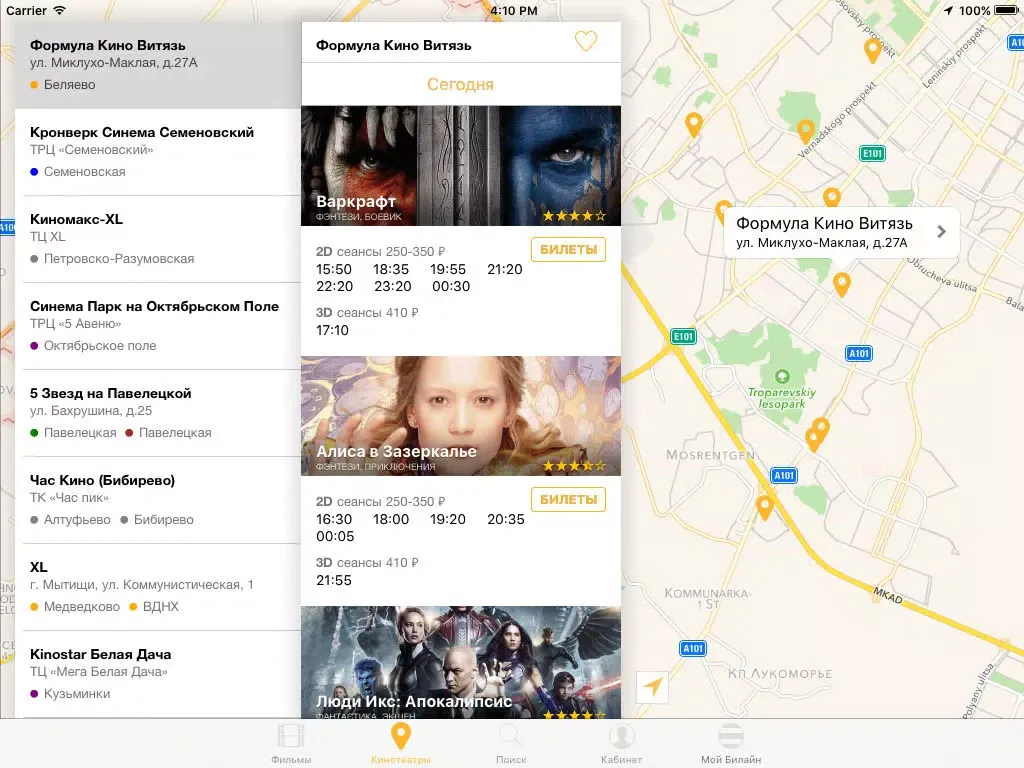1024x768 pixels.
Task: Choose the 22:20 Варкрафт showtime
Action: (334, 286)
